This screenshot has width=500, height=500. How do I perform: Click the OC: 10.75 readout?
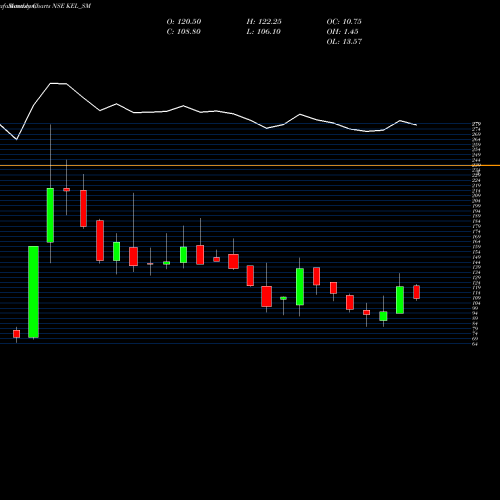[x=344, y=22]
